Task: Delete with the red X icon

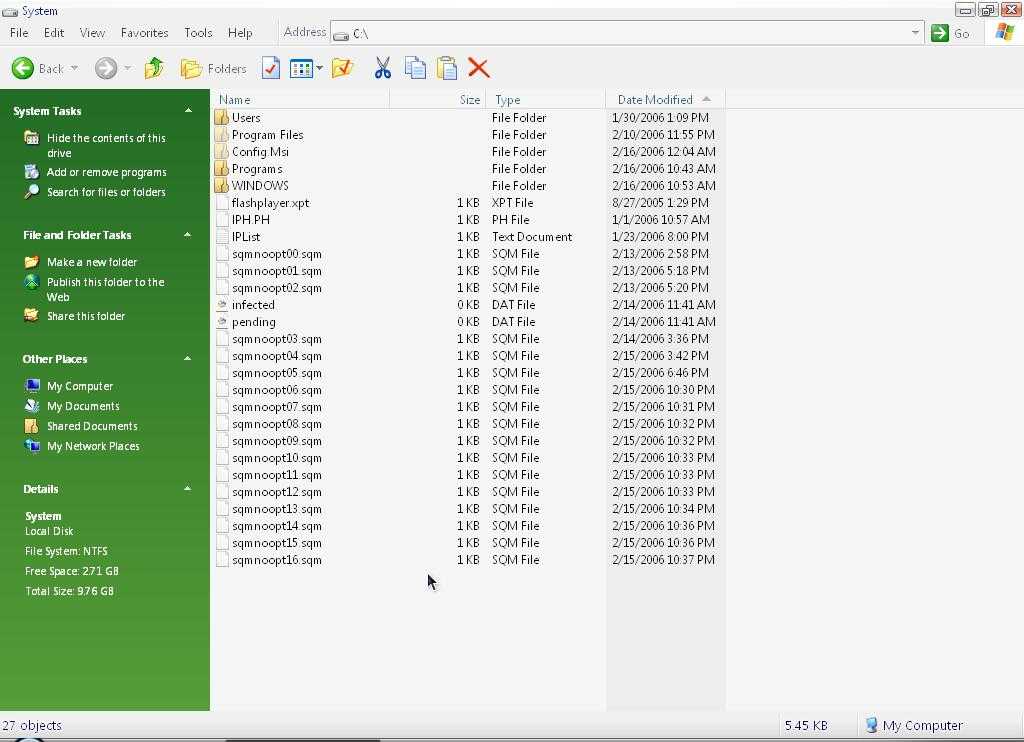Action: (x=479, y=68)
